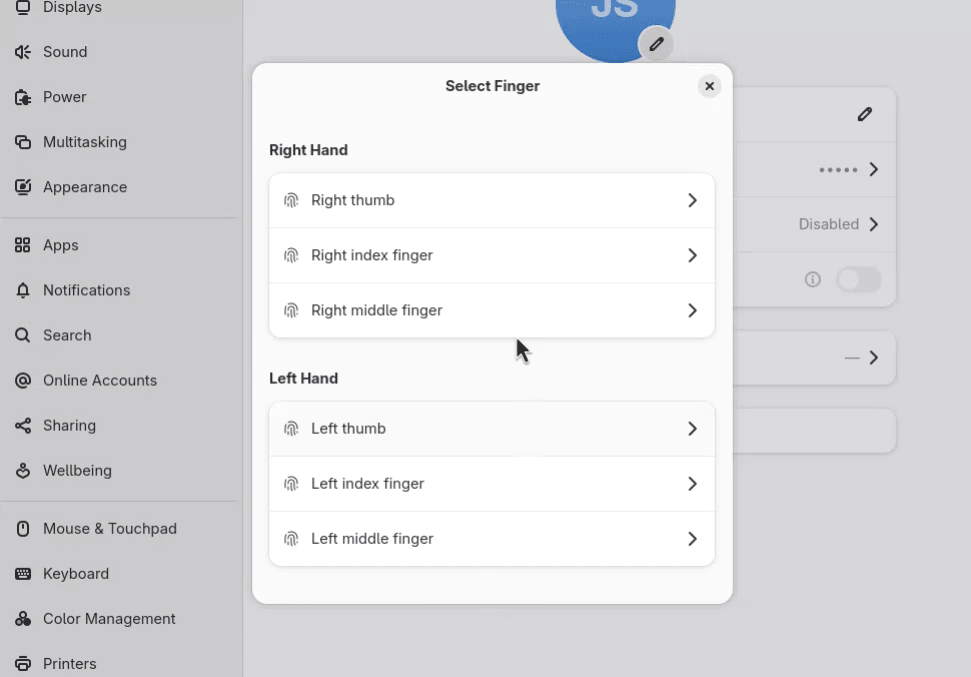This screenshot has width=971, height=677.
Task: Click the fingerprint icon beside Right thumb
Action: pos(291,201)
